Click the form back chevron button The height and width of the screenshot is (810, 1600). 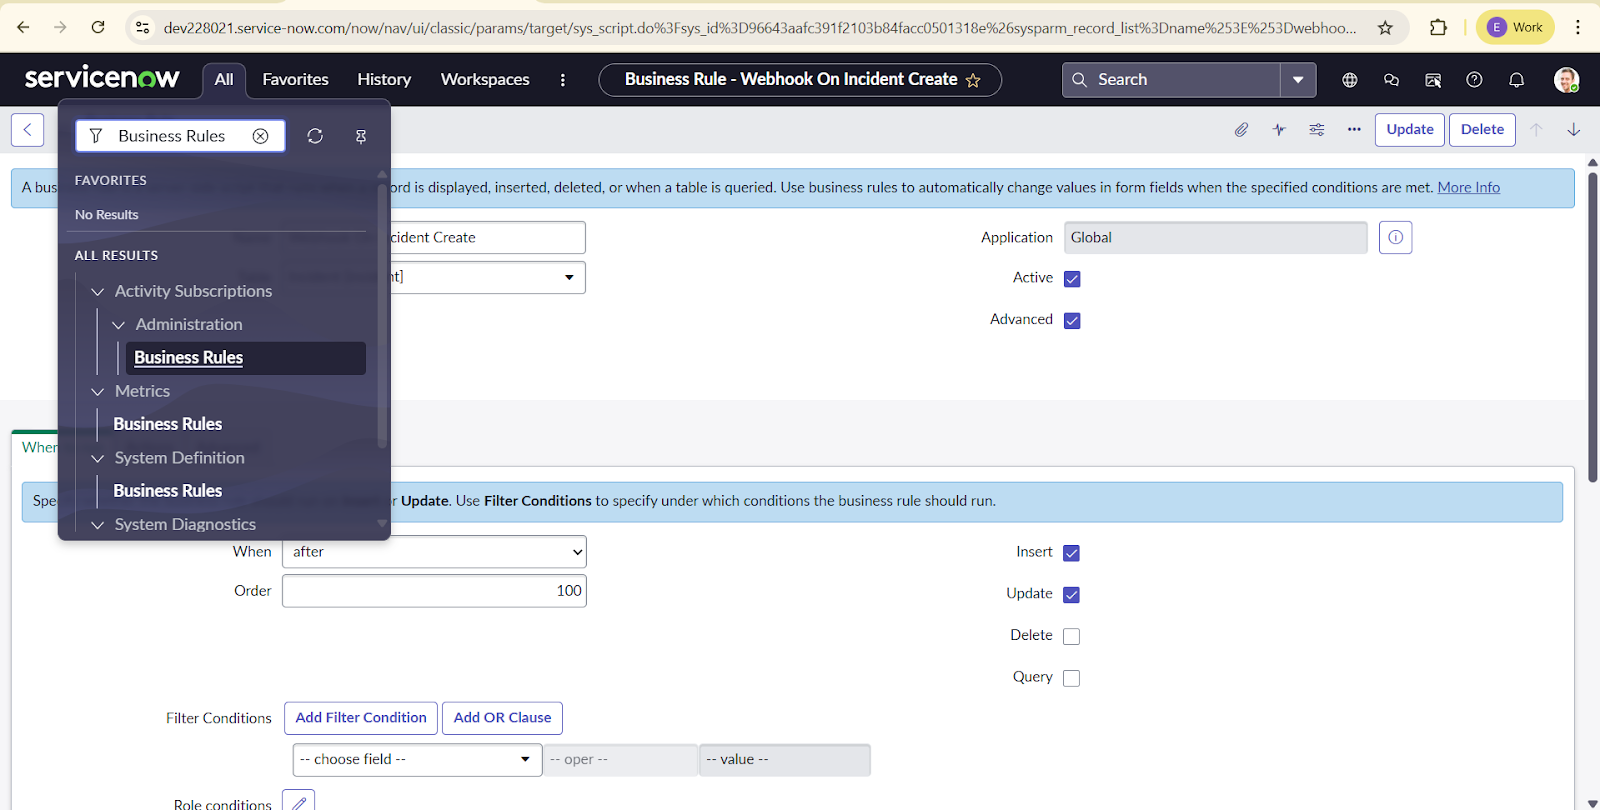pyautogui.click(x=28, y=129)
